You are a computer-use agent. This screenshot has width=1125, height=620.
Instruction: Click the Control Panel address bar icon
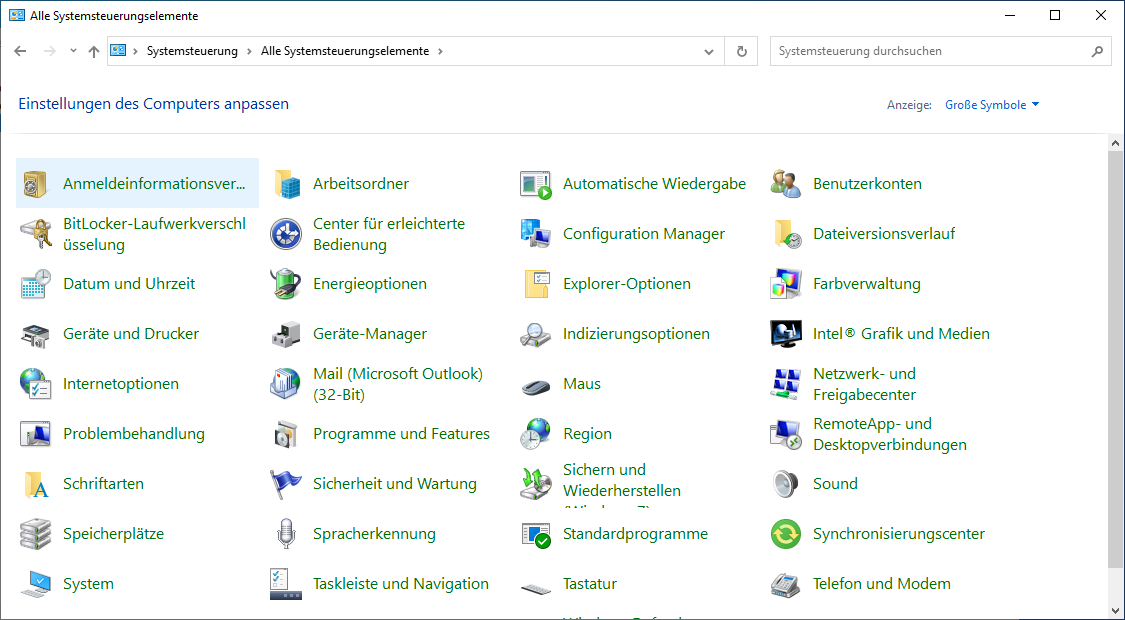point(118,51)
